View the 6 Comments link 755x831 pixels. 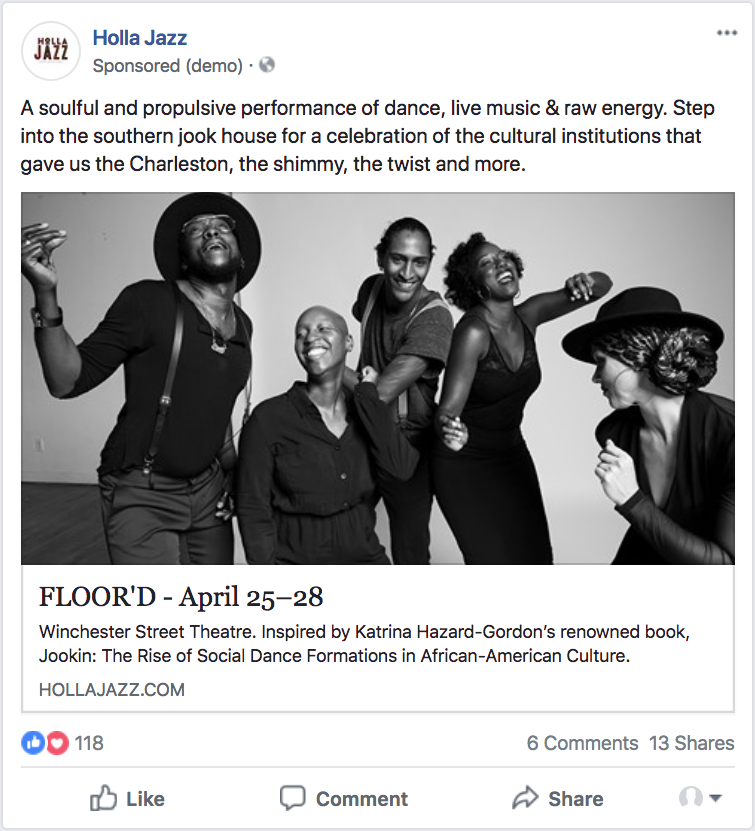[x=582, y=743]
